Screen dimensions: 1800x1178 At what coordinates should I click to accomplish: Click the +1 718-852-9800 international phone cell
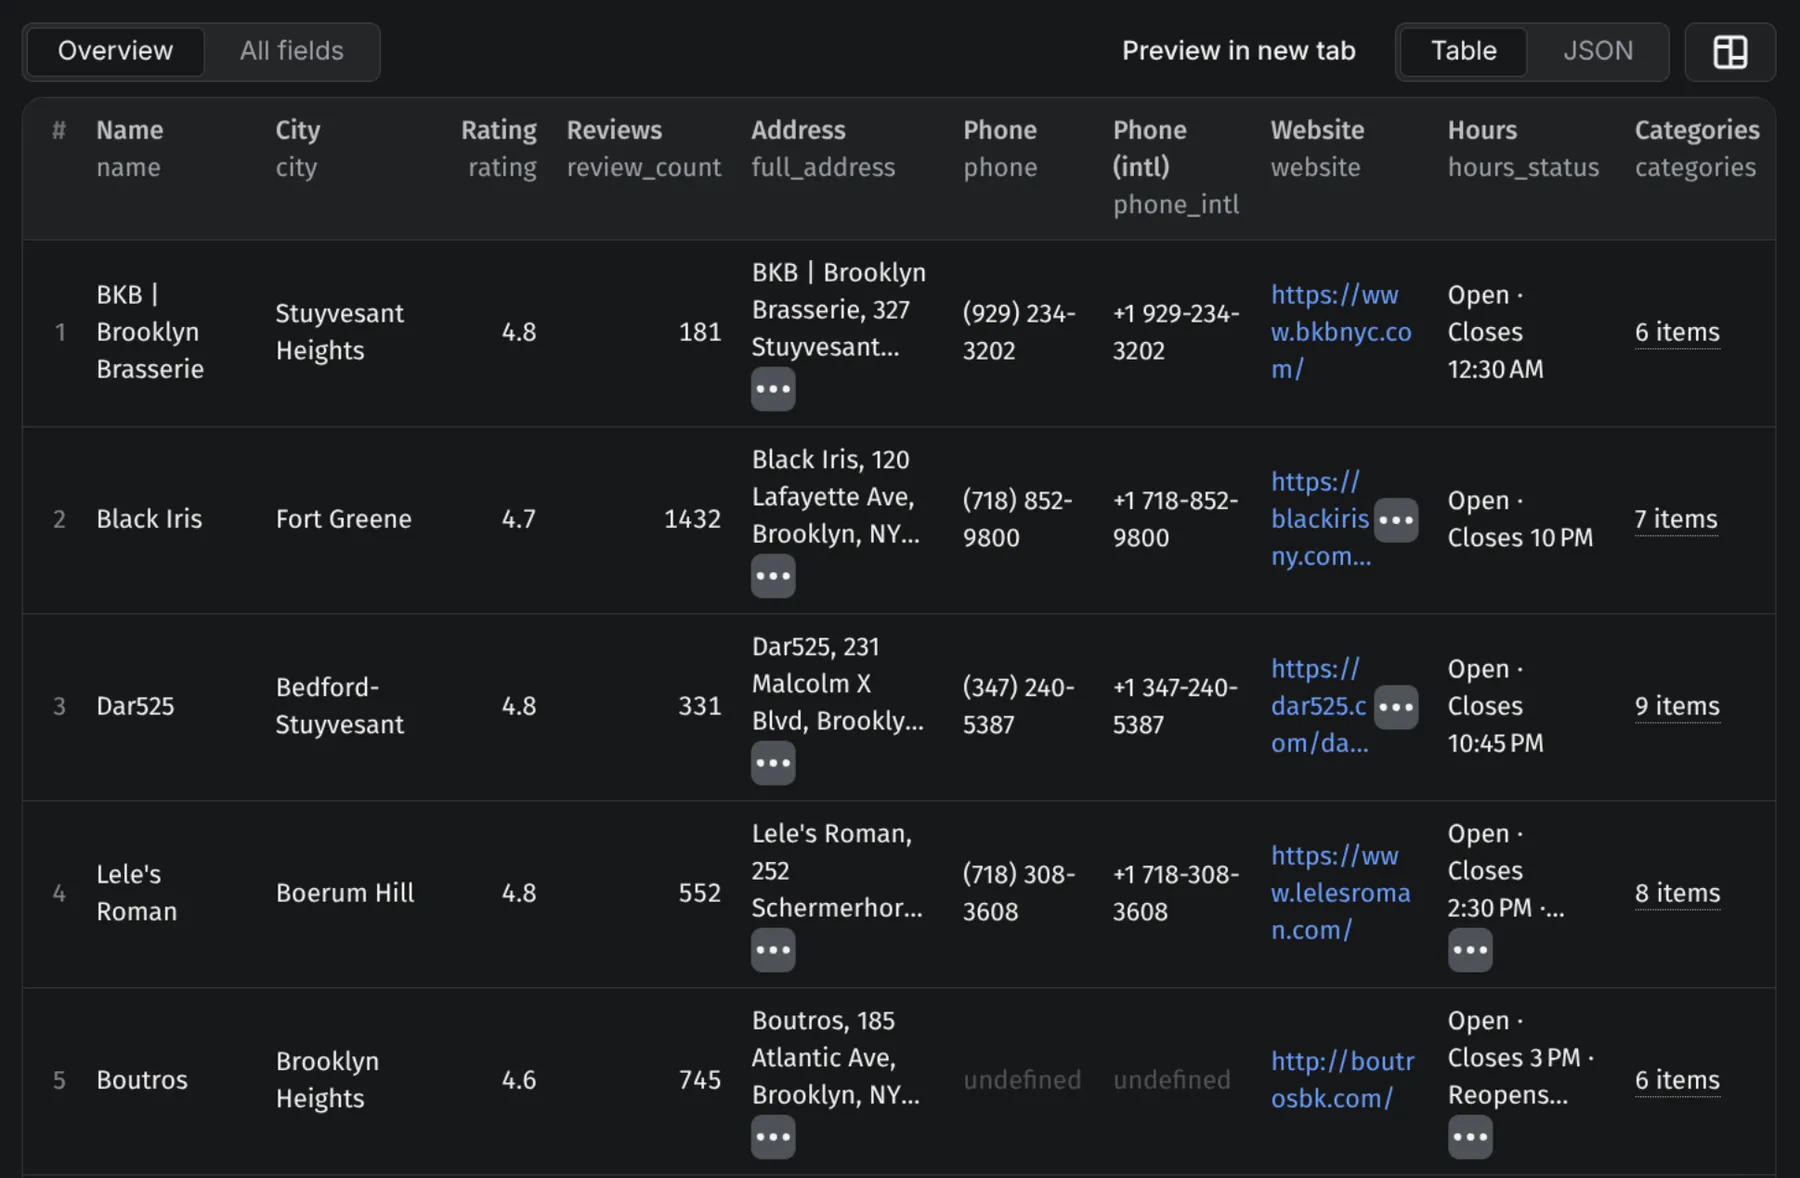tap(1175, 519)
